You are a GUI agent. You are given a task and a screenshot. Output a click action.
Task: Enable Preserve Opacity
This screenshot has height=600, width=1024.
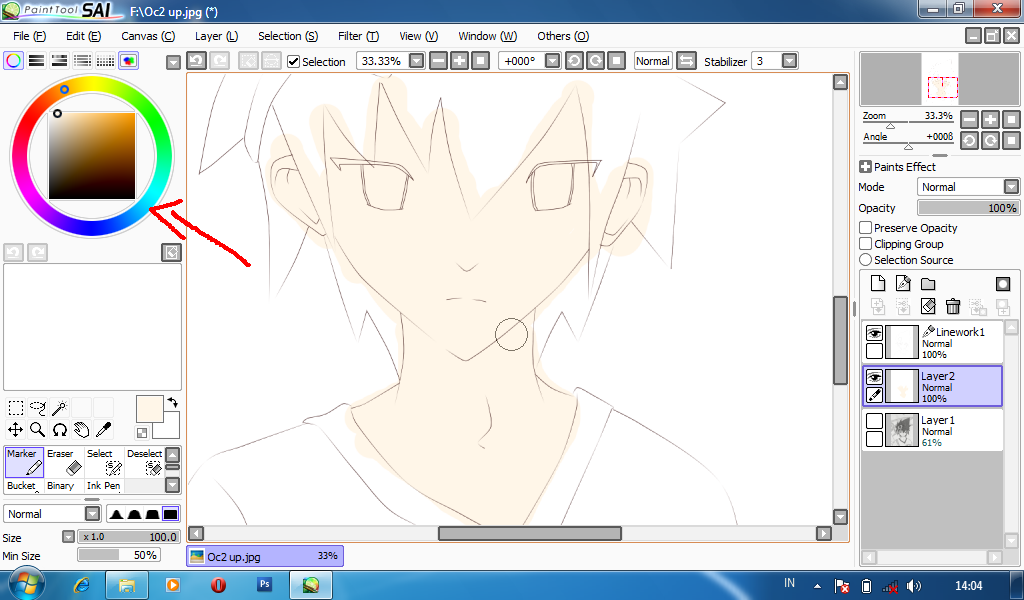[865, 228]
